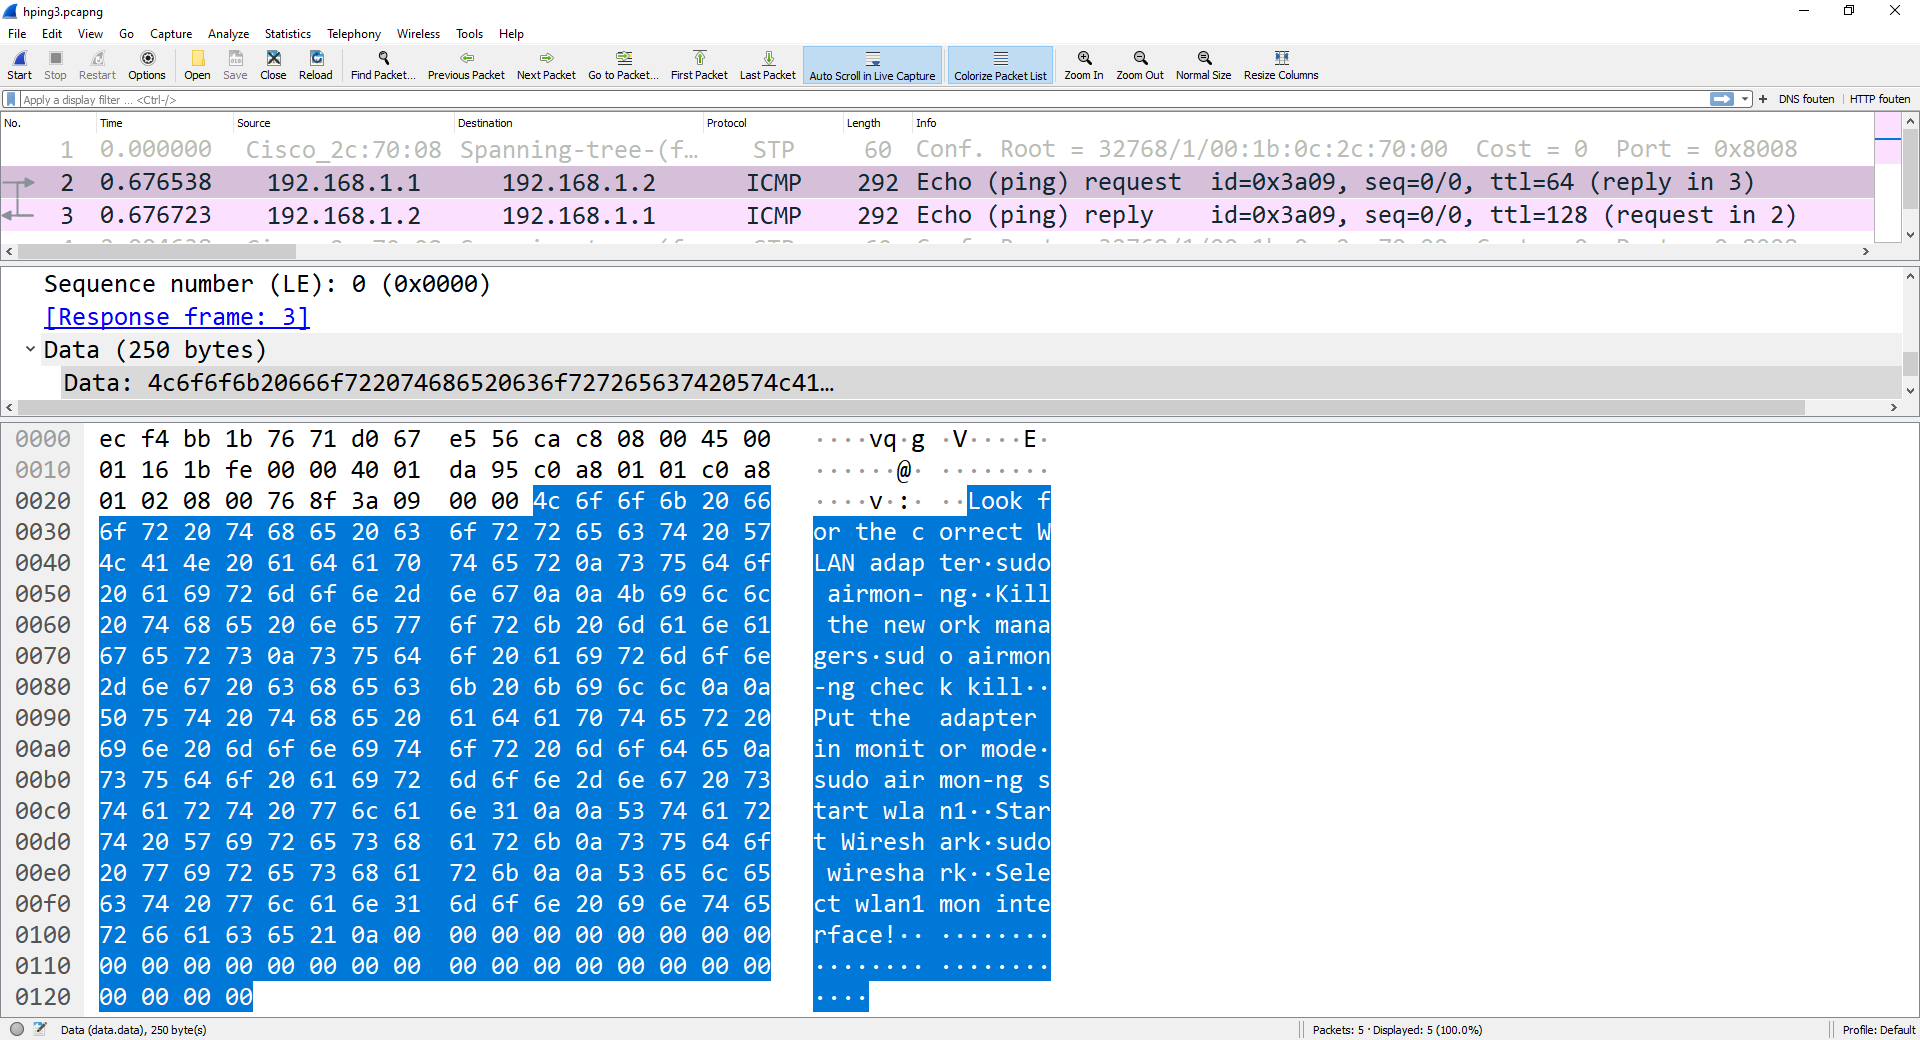Reload the capture file
Image resolution: width=1920 pixels, height=1040 pixels.
pos(316,59)
